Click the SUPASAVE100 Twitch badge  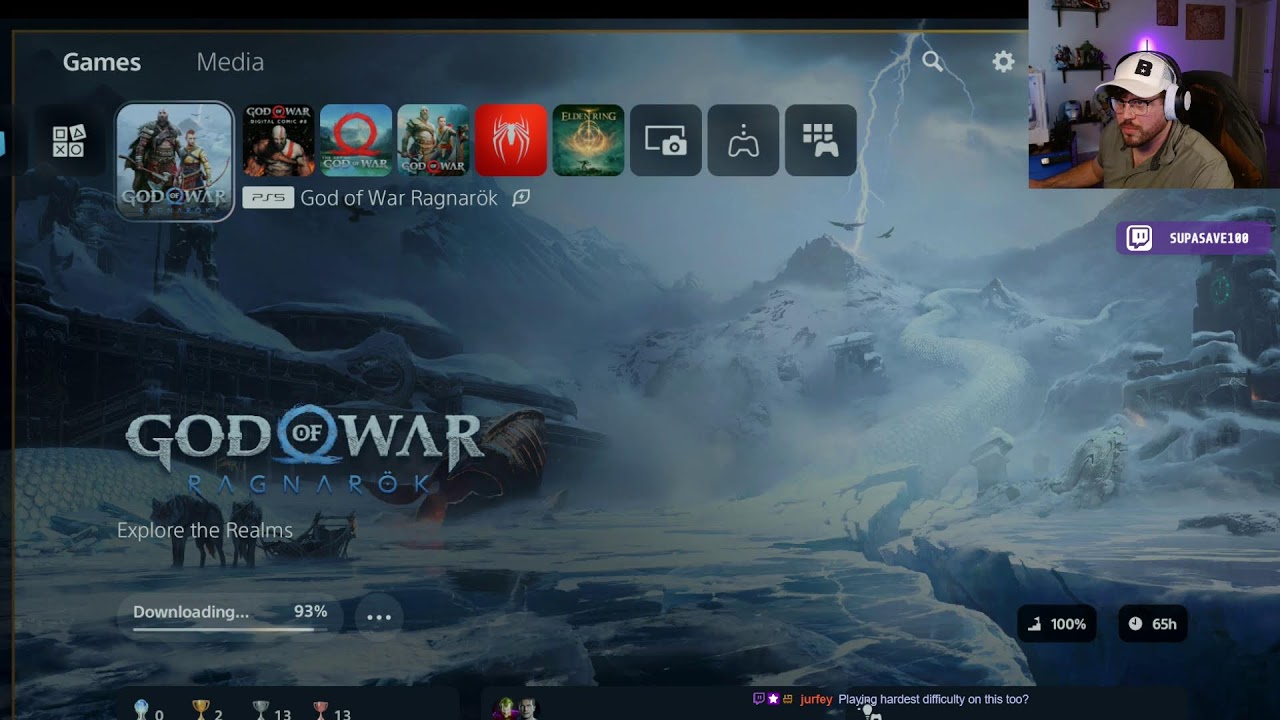point(1194,238)
